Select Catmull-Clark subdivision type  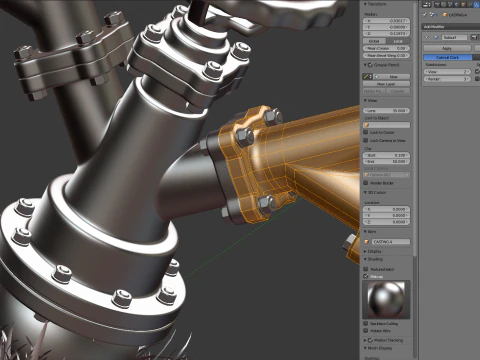[x=447, y=57]
